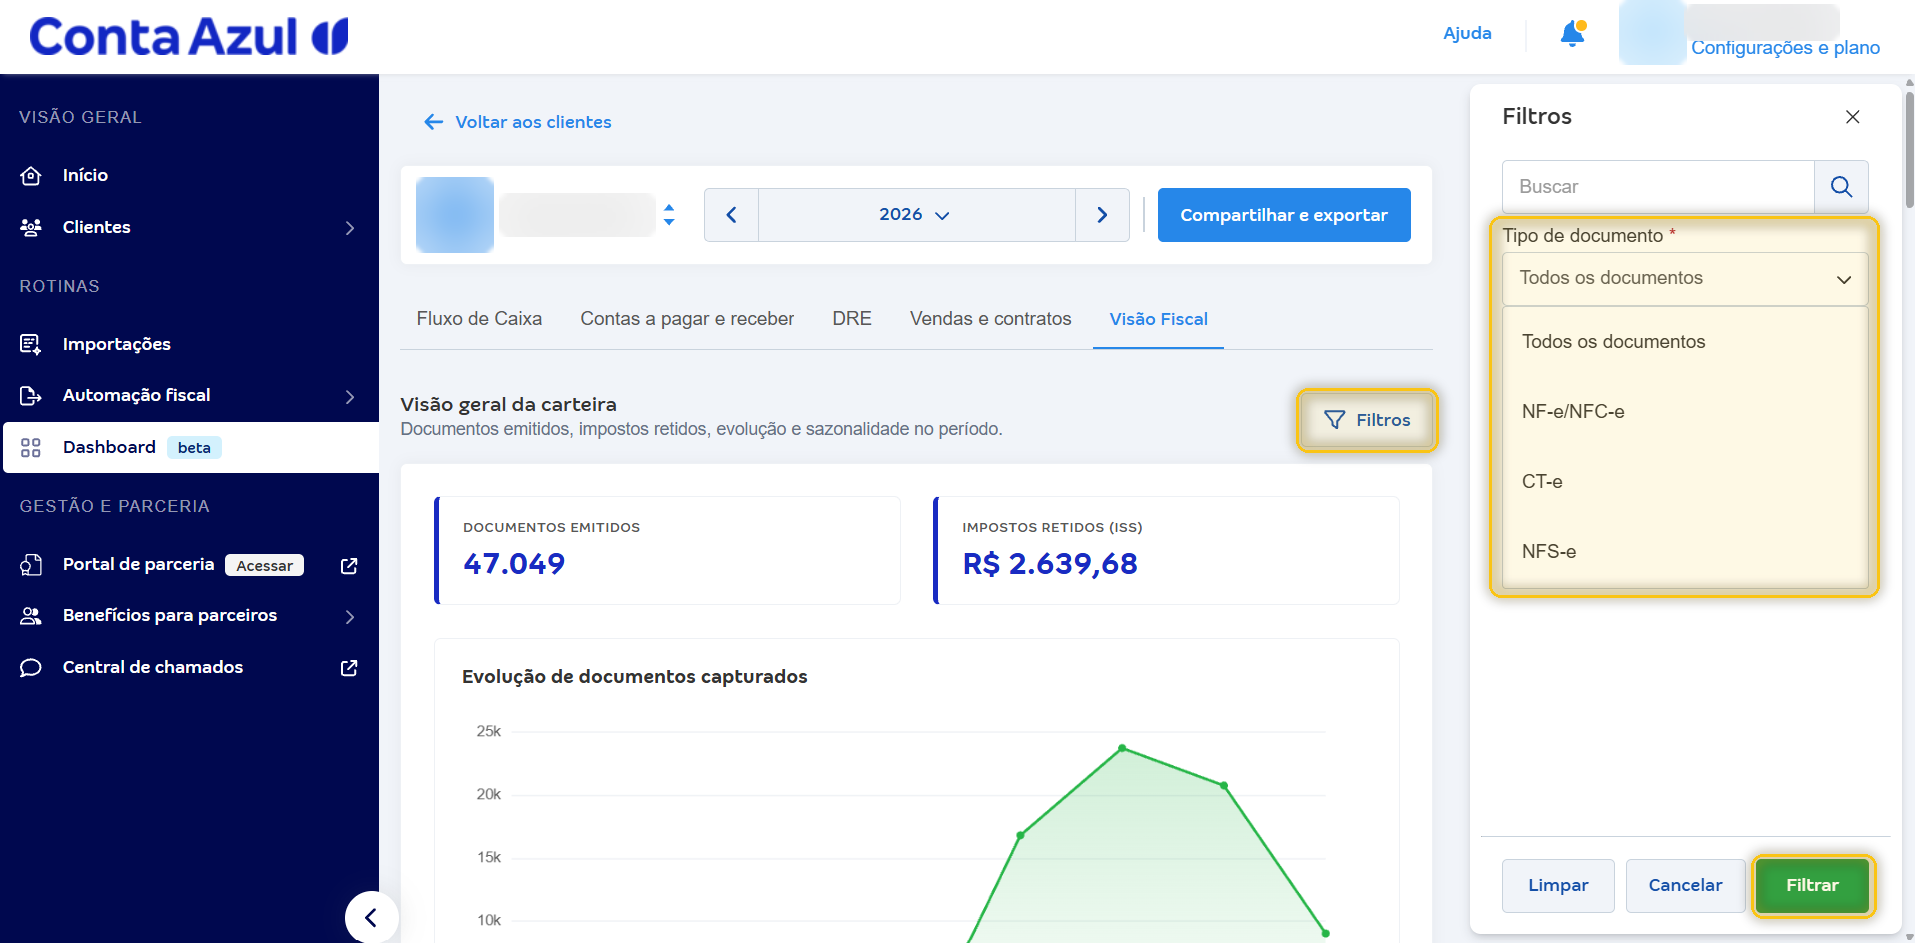Close the Filtros panel

point(1853,117)
